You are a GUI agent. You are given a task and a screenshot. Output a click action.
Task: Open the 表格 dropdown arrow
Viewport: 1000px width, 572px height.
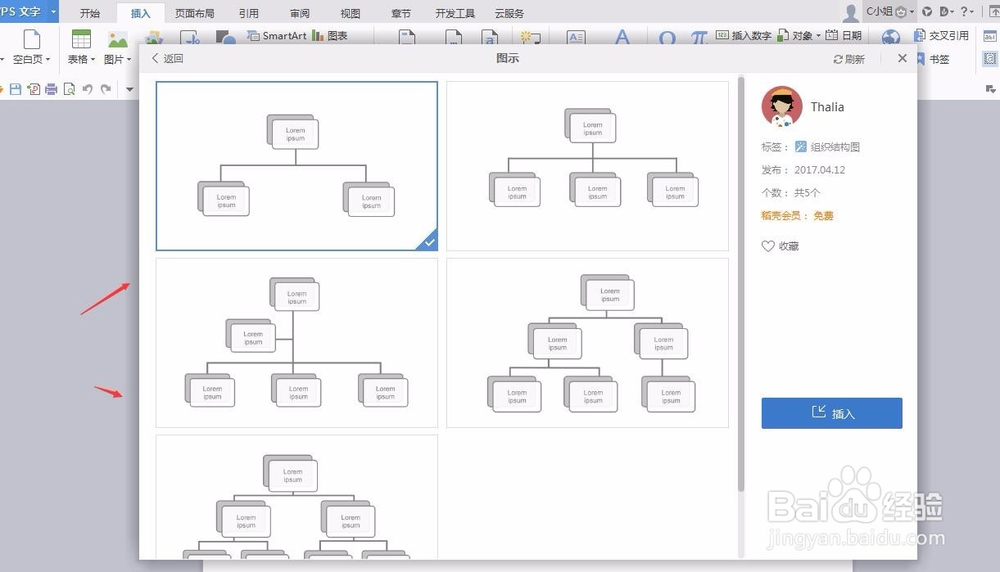pyautogui.click(x=93, y=59)
